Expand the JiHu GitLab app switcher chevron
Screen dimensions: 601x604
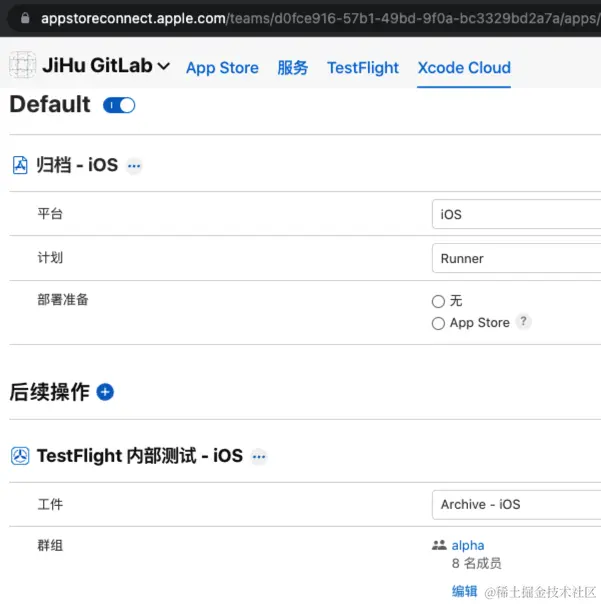164,66
